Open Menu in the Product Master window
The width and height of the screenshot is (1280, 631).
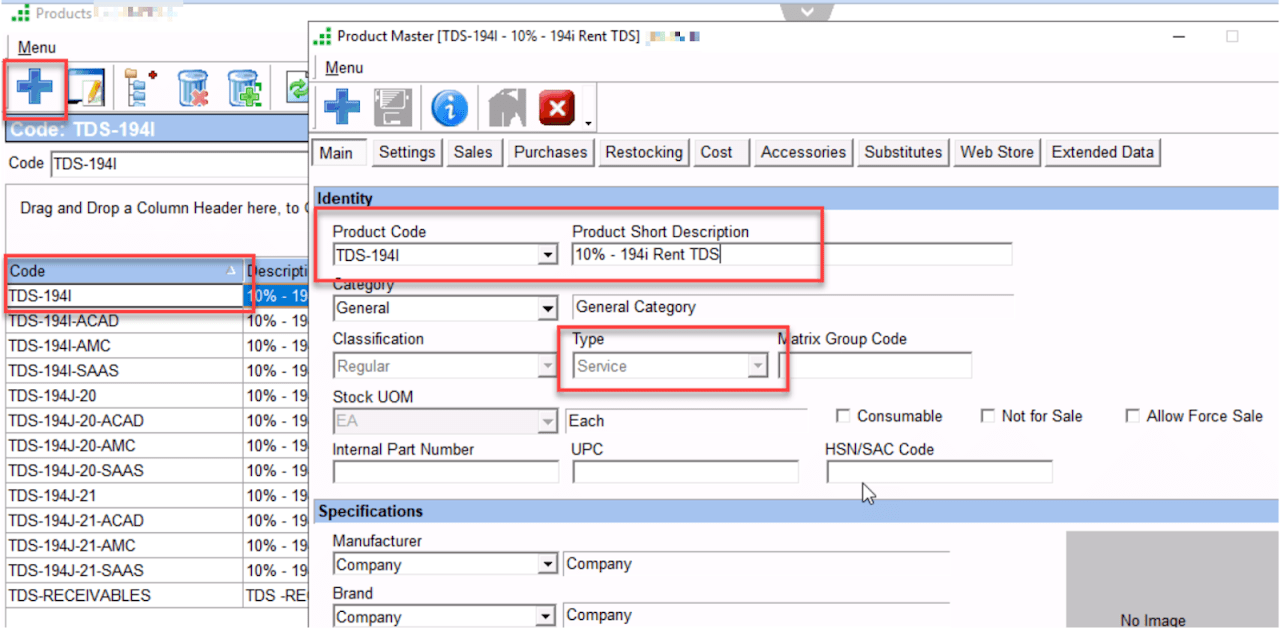344,68
